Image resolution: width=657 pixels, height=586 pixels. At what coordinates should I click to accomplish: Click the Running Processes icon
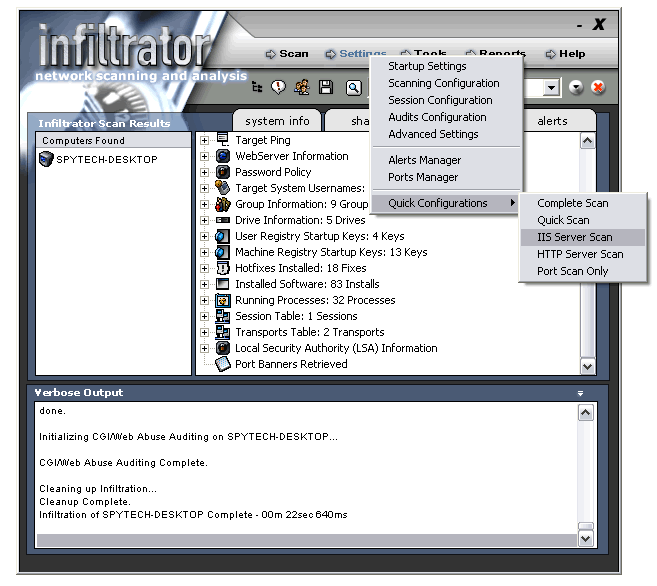click(223, 300)
